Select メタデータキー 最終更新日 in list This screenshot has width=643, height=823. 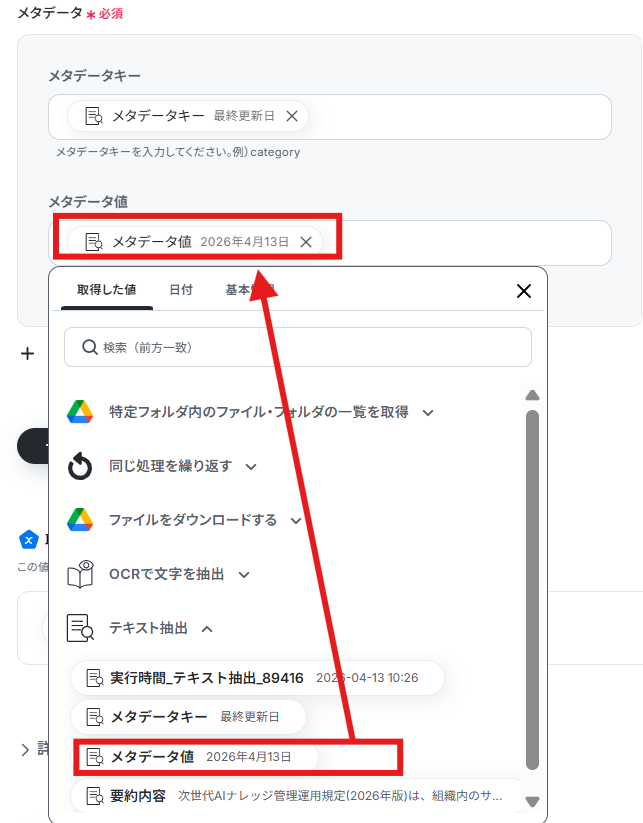(188, 717)
